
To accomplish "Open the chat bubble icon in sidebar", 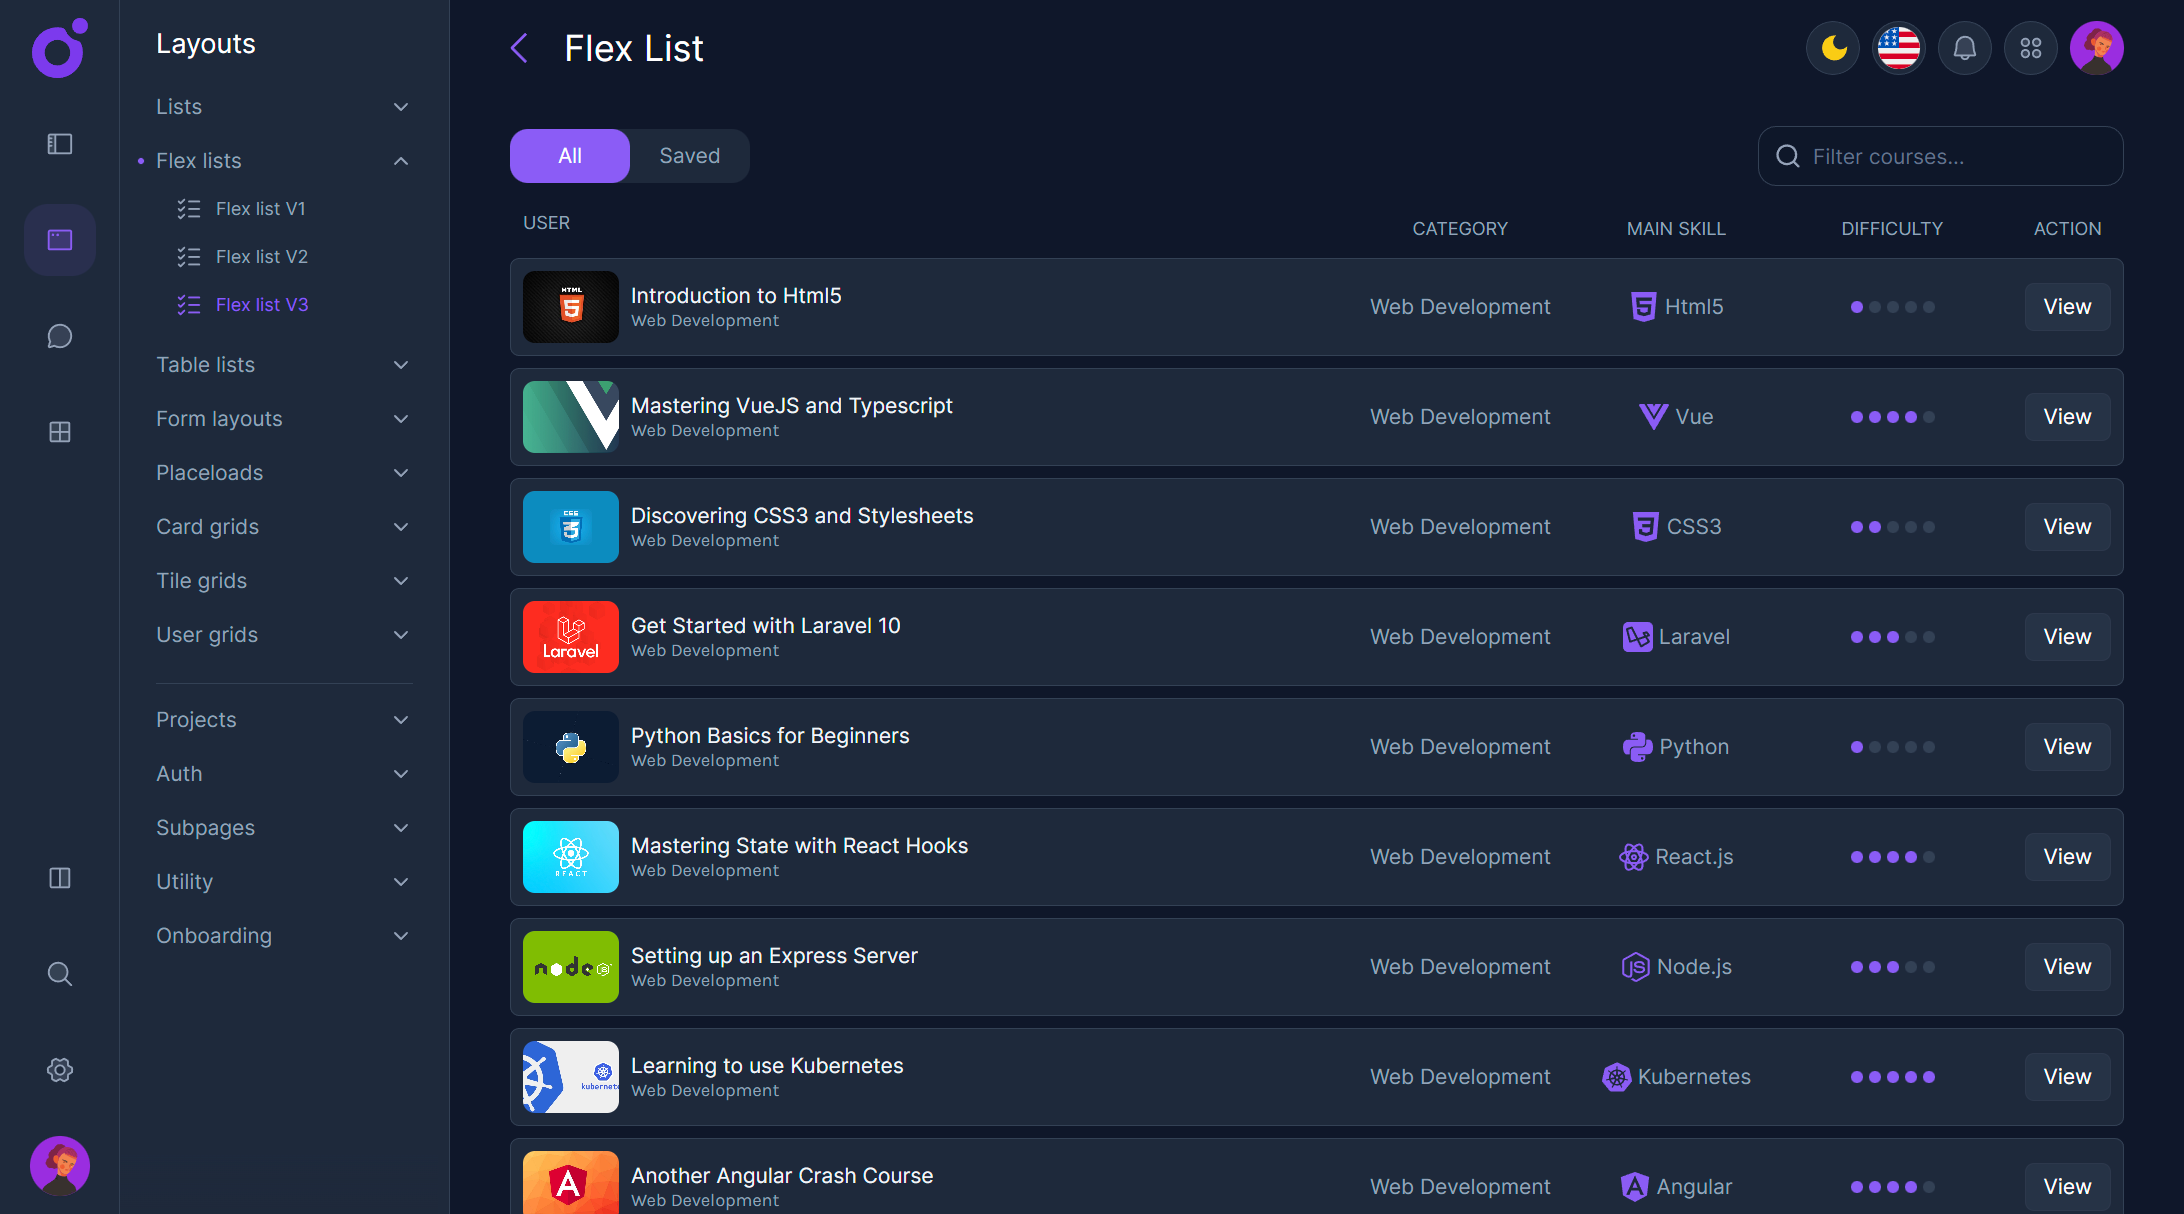I will pos(60,336).
